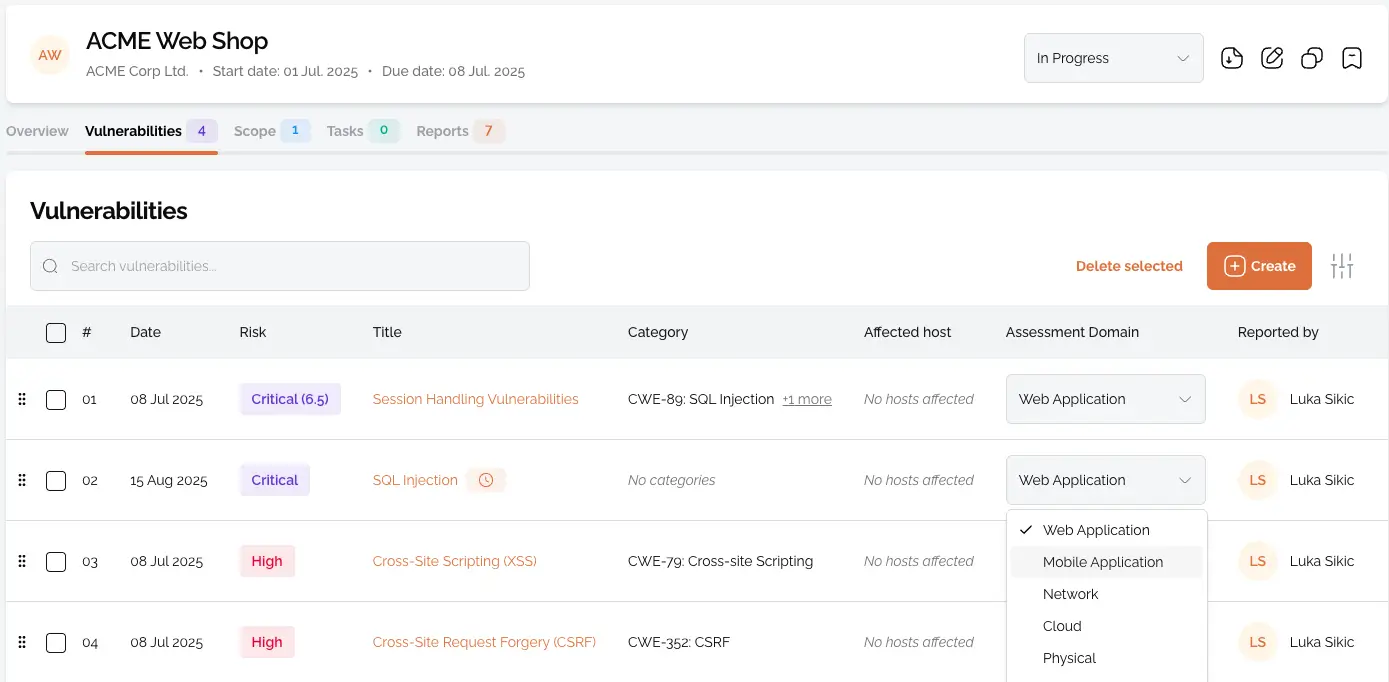Download the project export file
The width and height of the screenshot is (1389, 682).
point(1232,58)
